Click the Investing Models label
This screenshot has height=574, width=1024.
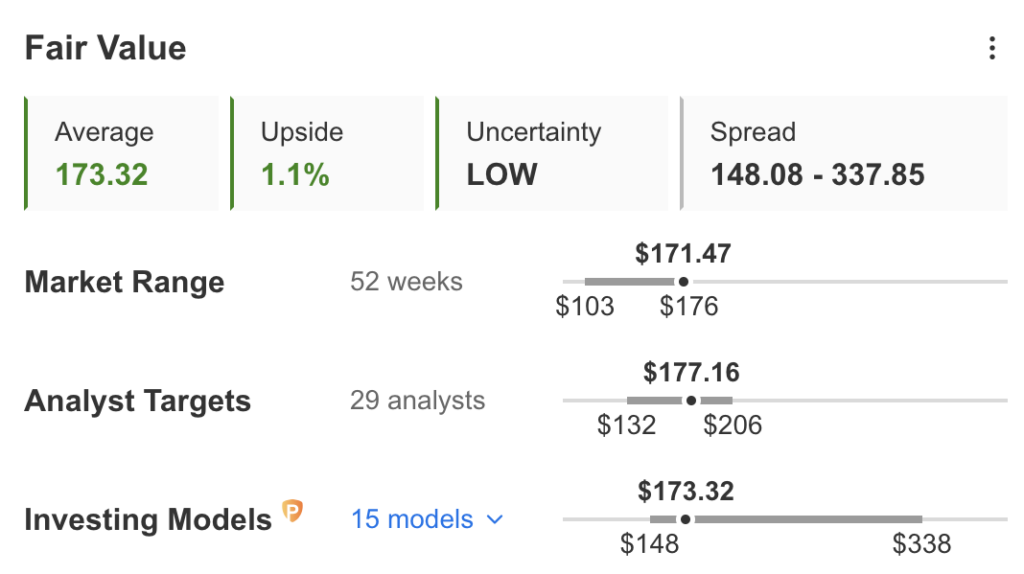click(148, 520)
